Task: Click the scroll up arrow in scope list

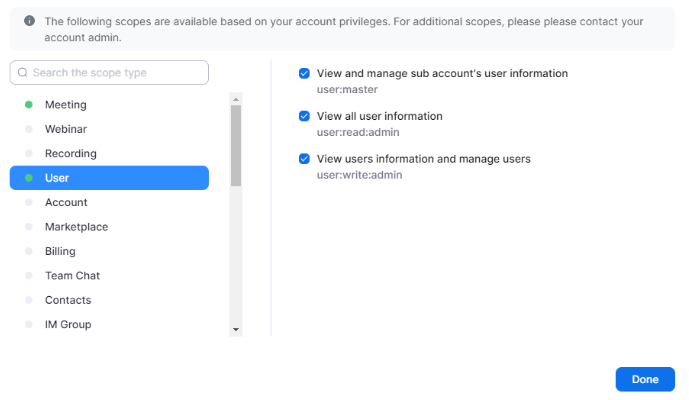Action: [x=236, y=99]
